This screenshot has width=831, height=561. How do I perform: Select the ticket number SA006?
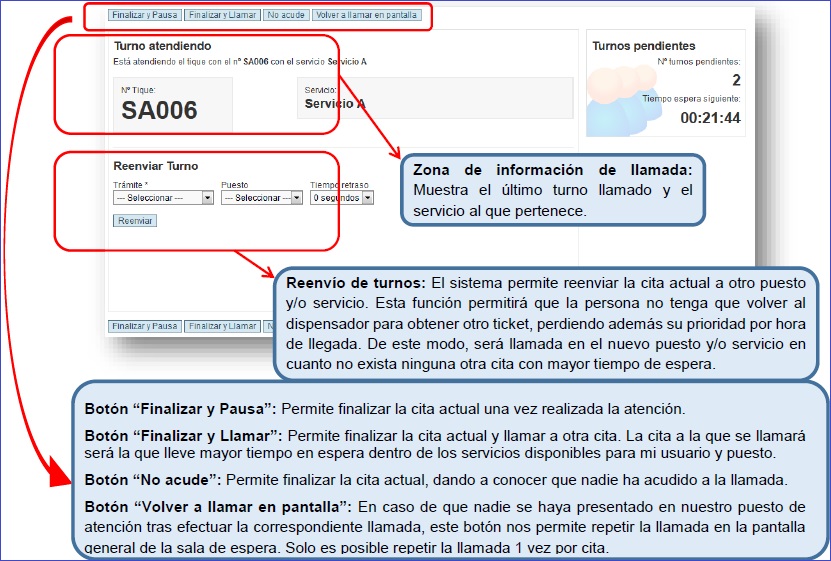(x=159, y=110)
